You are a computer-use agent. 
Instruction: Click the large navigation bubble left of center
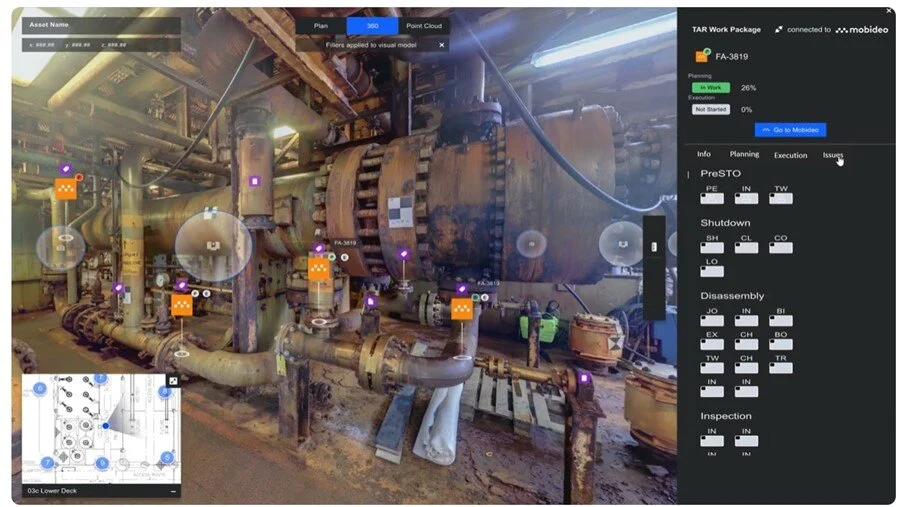(x=213, y=246)
